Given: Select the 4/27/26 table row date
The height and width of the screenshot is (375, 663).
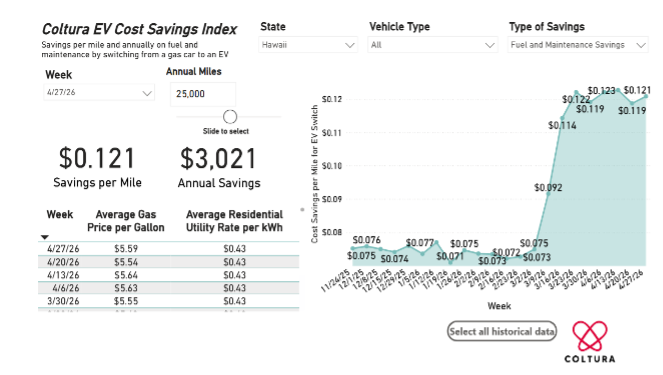Looking at the screenshot, I should click(x=63, y=249).
